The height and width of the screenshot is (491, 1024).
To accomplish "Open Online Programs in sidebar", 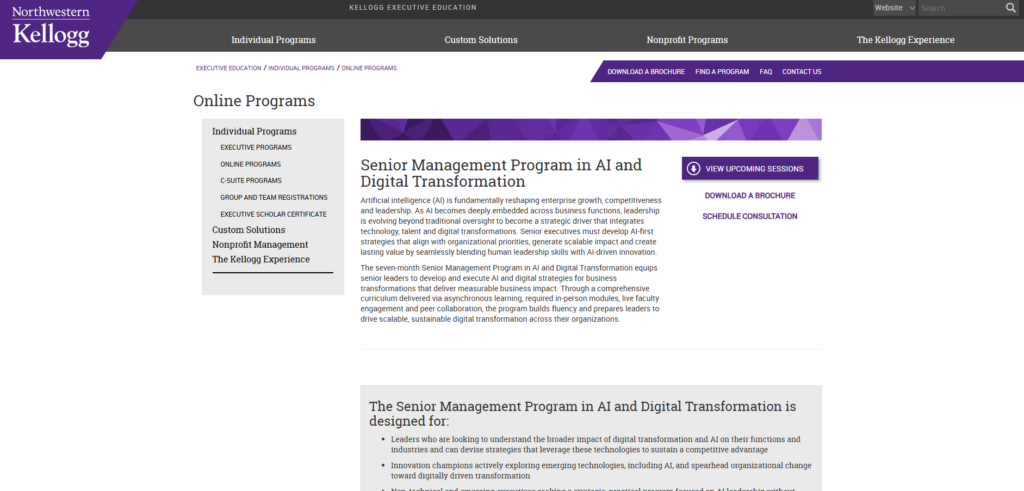I will 250,165.
